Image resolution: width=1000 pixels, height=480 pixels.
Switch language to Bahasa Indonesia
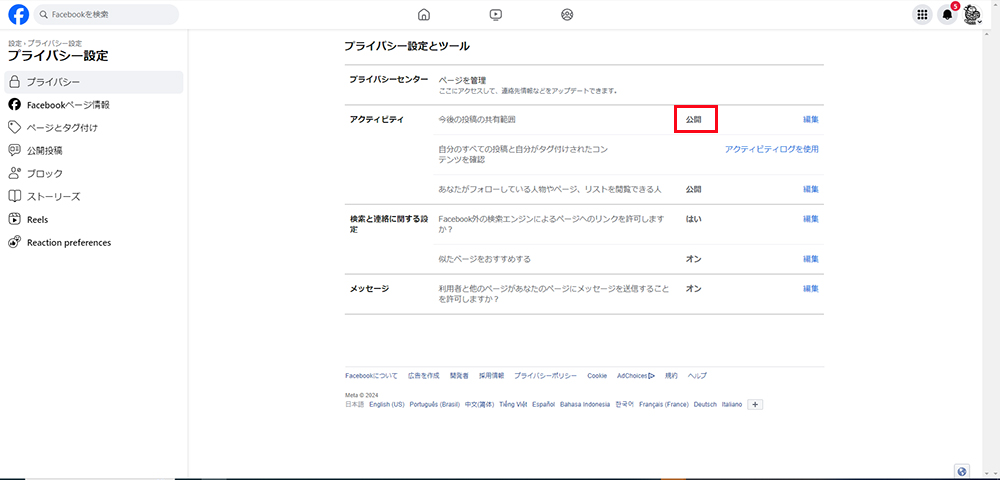click(585, 405)
